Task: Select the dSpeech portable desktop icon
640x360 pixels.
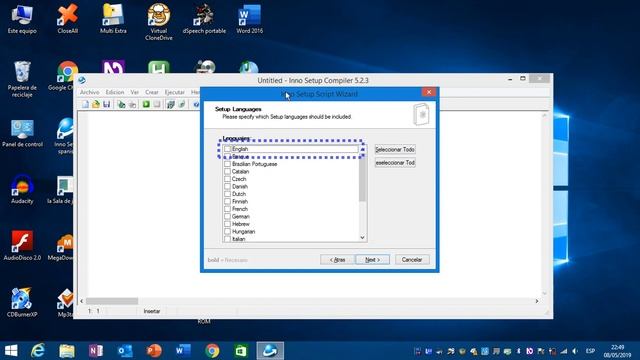Action: (x=204, y=19)
